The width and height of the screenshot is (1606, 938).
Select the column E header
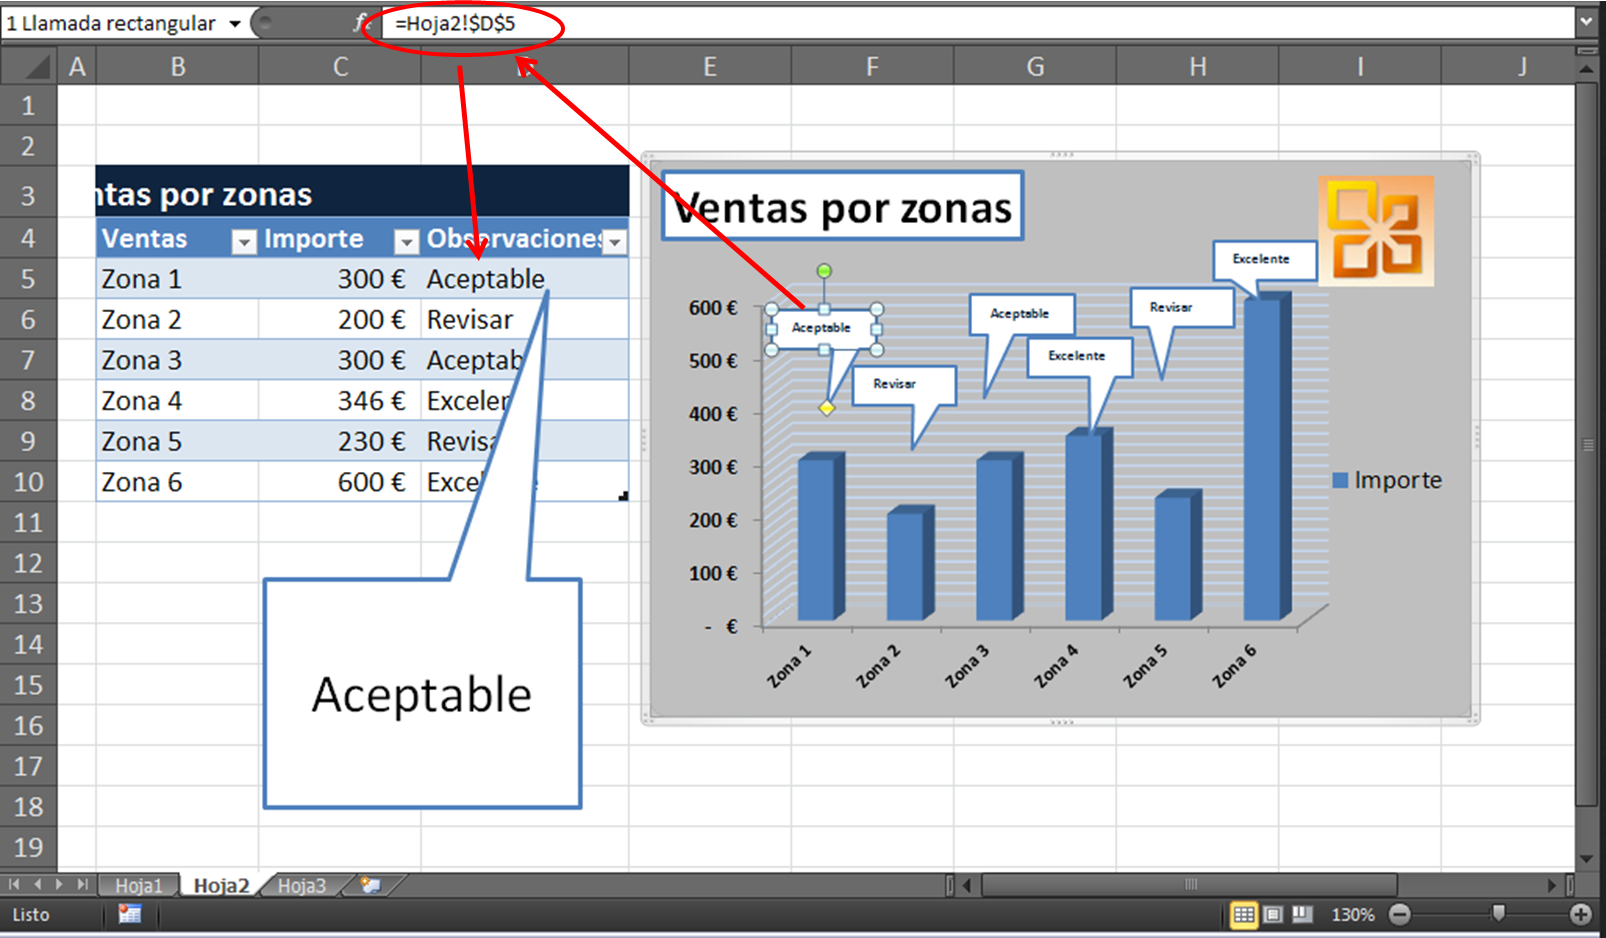709,67
